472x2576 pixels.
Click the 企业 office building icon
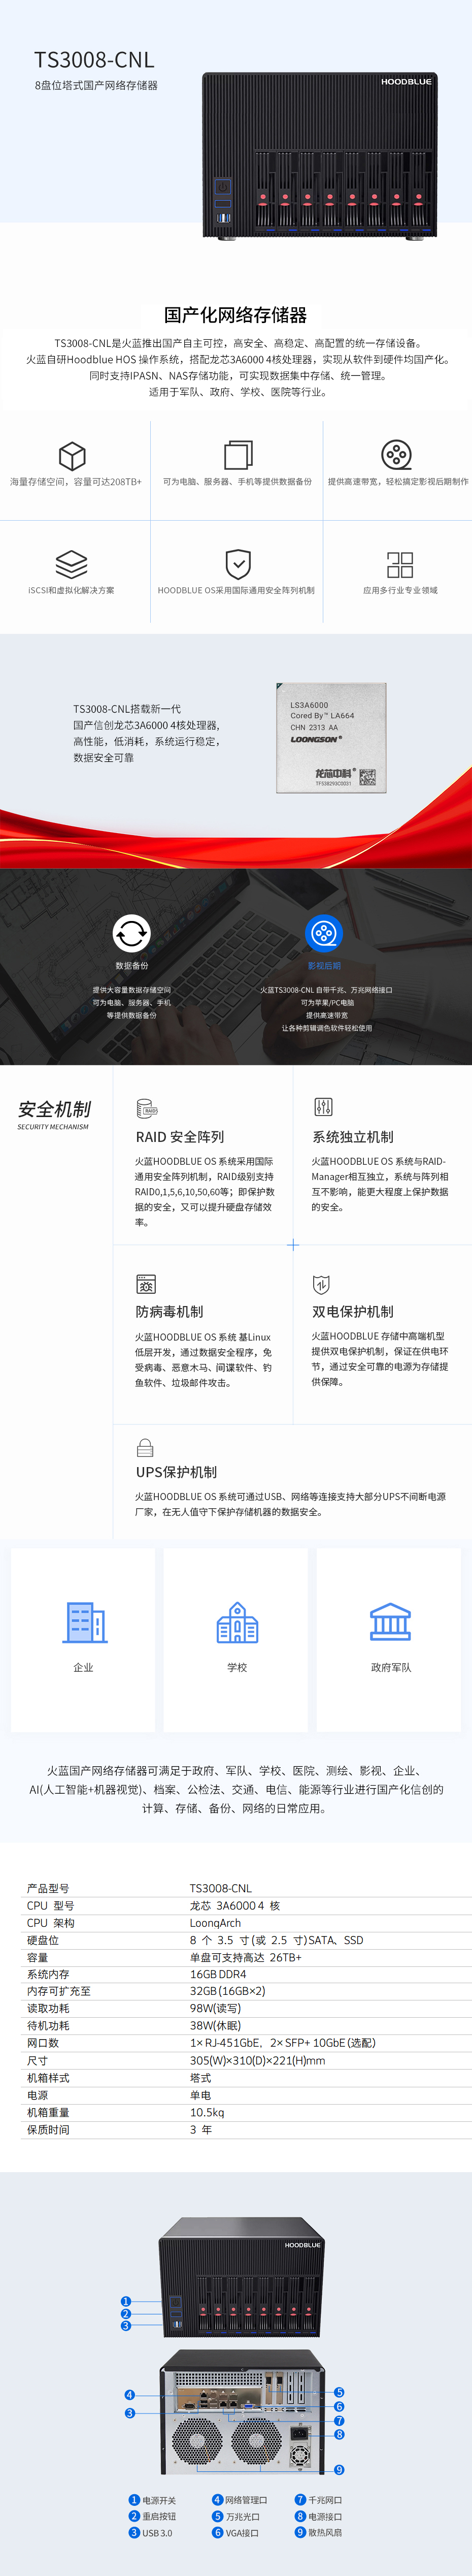85,1622
